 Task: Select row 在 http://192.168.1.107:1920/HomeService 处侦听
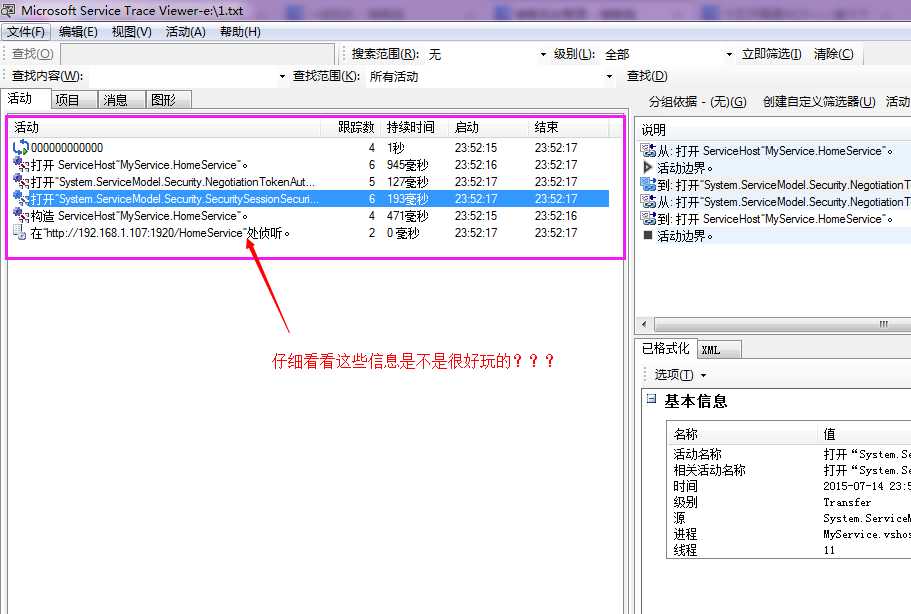[x=310, y=233]
